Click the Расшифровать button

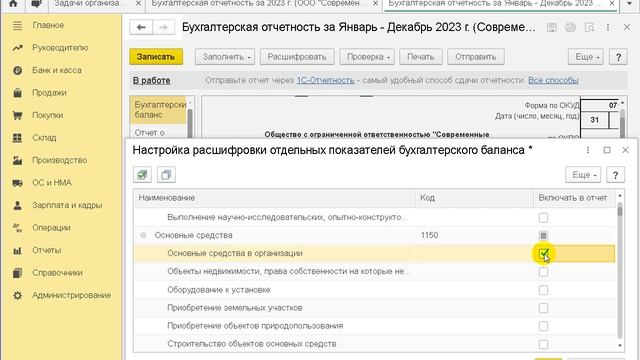click(x=297, y=57)
